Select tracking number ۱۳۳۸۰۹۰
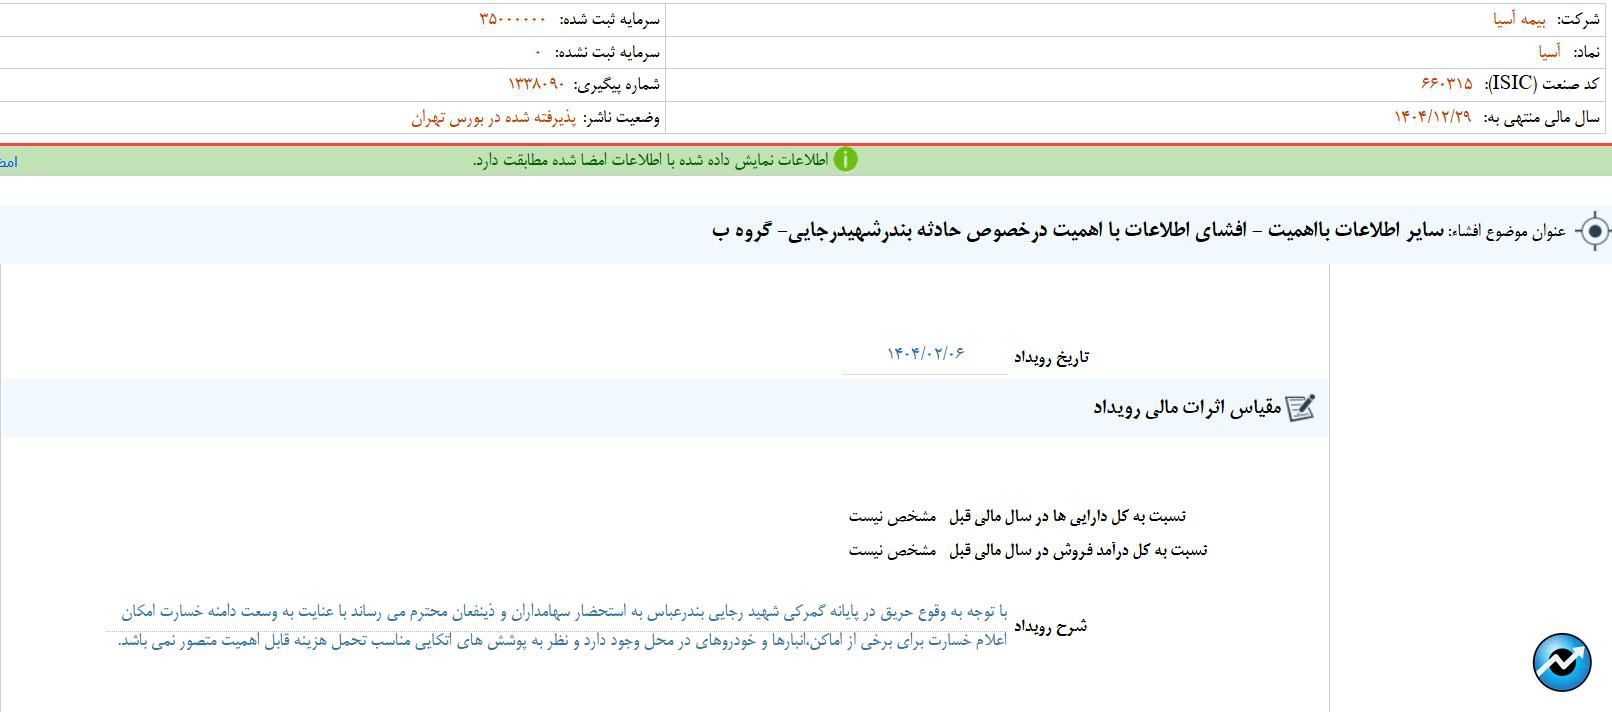Screen dimensions: 1612x712 coord(536,84)
